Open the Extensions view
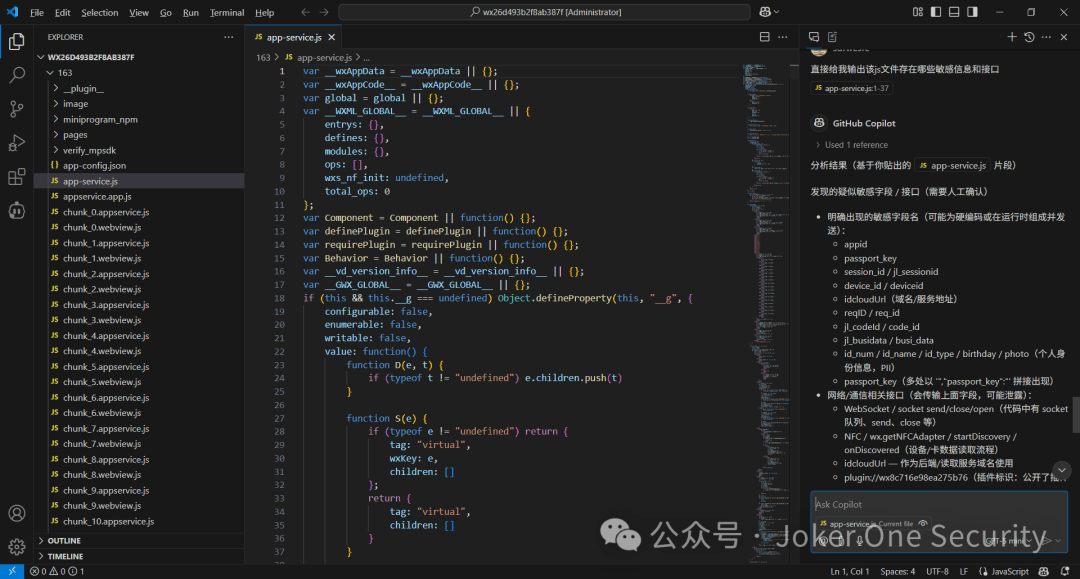The image size is (1080, 579). 16,177
